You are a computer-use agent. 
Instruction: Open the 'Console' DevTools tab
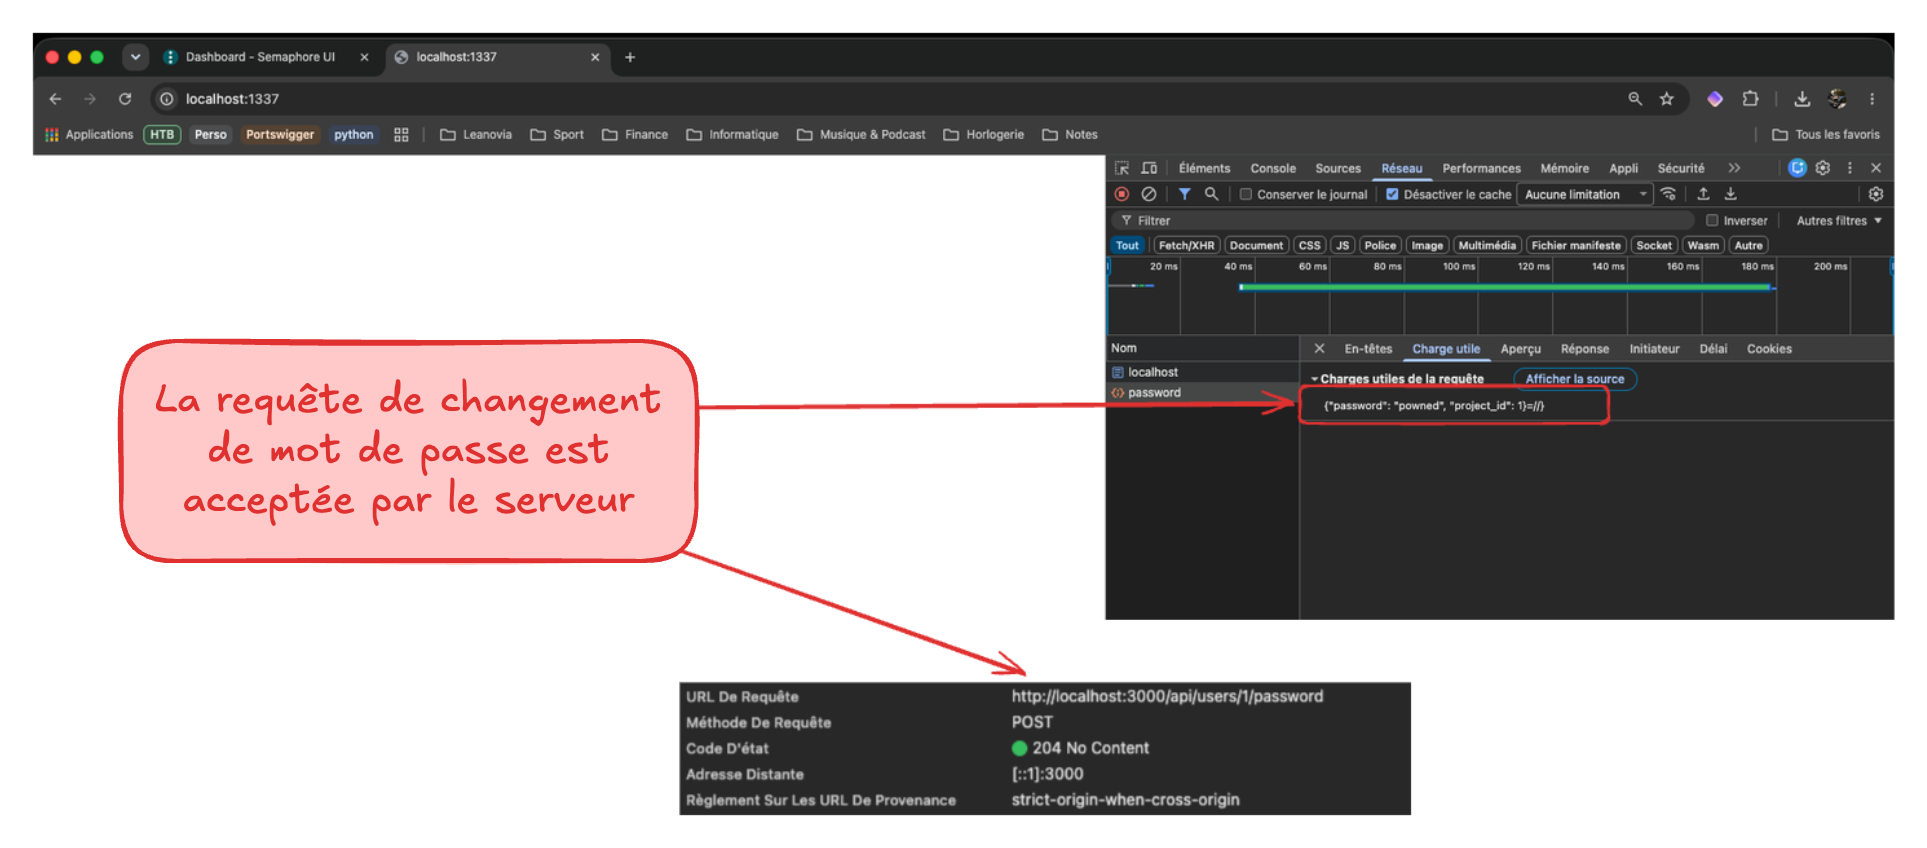click(x=1273, y=169)
